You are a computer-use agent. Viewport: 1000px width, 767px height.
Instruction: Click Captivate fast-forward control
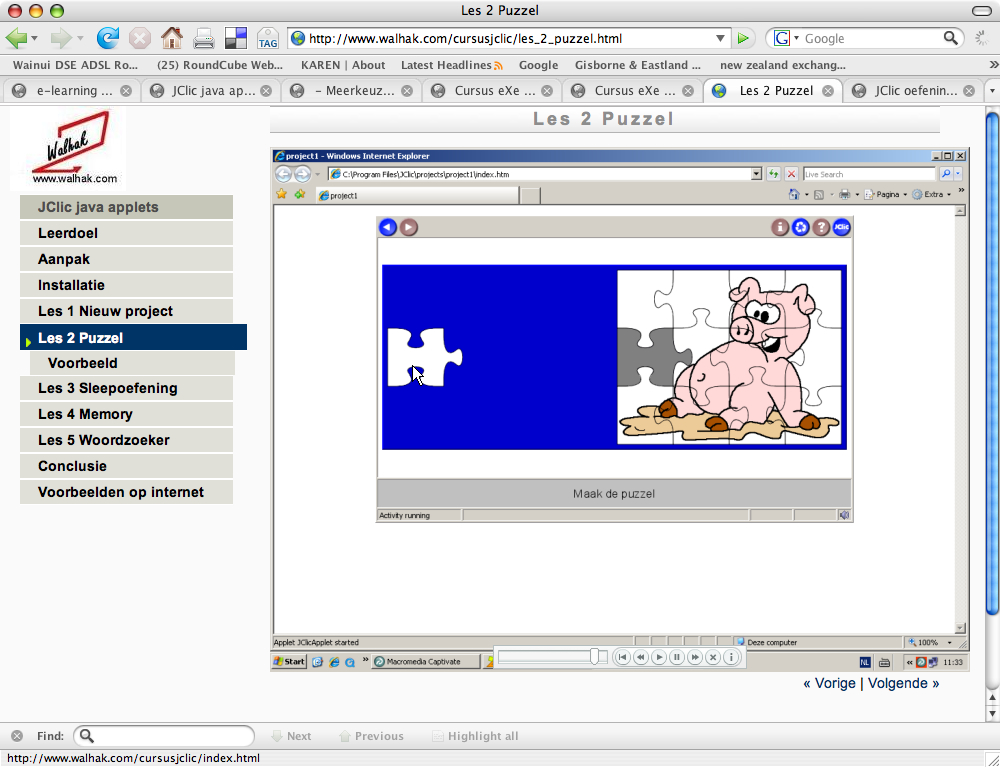[x=695, y=657]
